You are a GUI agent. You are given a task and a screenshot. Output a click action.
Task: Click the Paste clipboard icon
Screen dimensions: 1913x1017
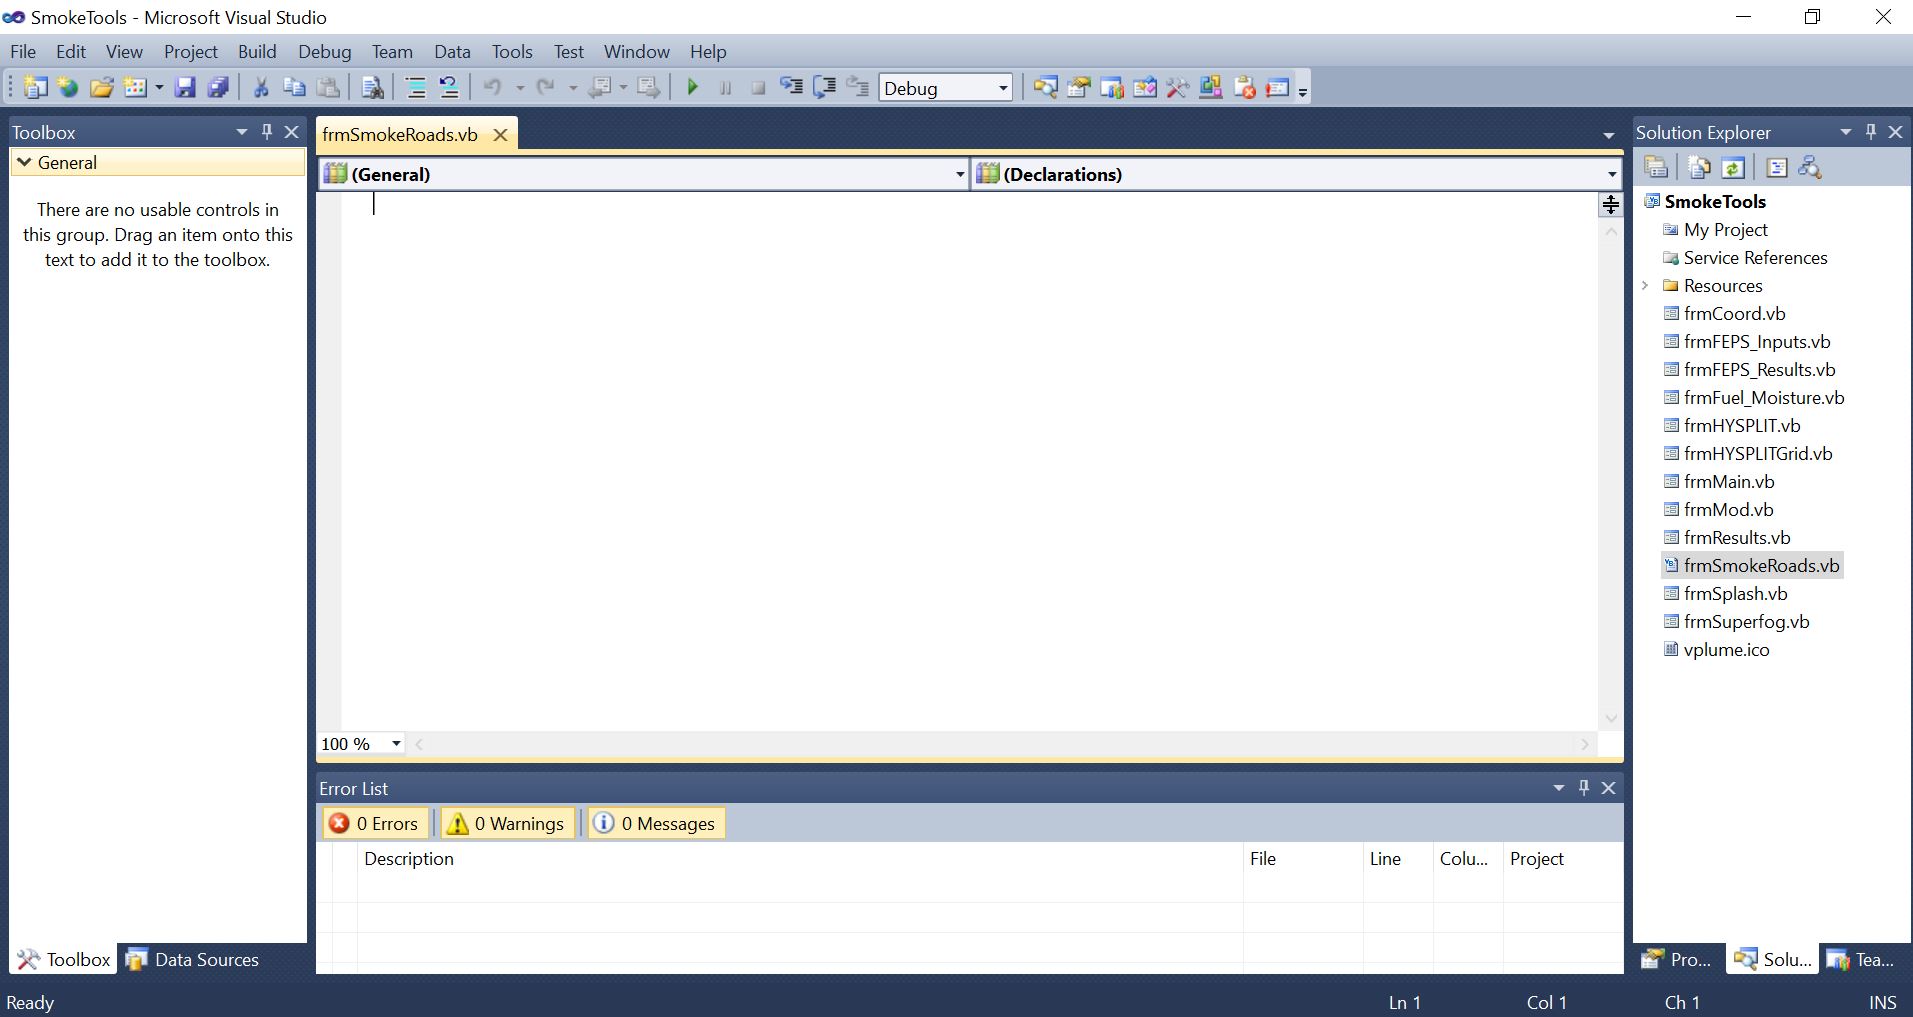[327, 88]
